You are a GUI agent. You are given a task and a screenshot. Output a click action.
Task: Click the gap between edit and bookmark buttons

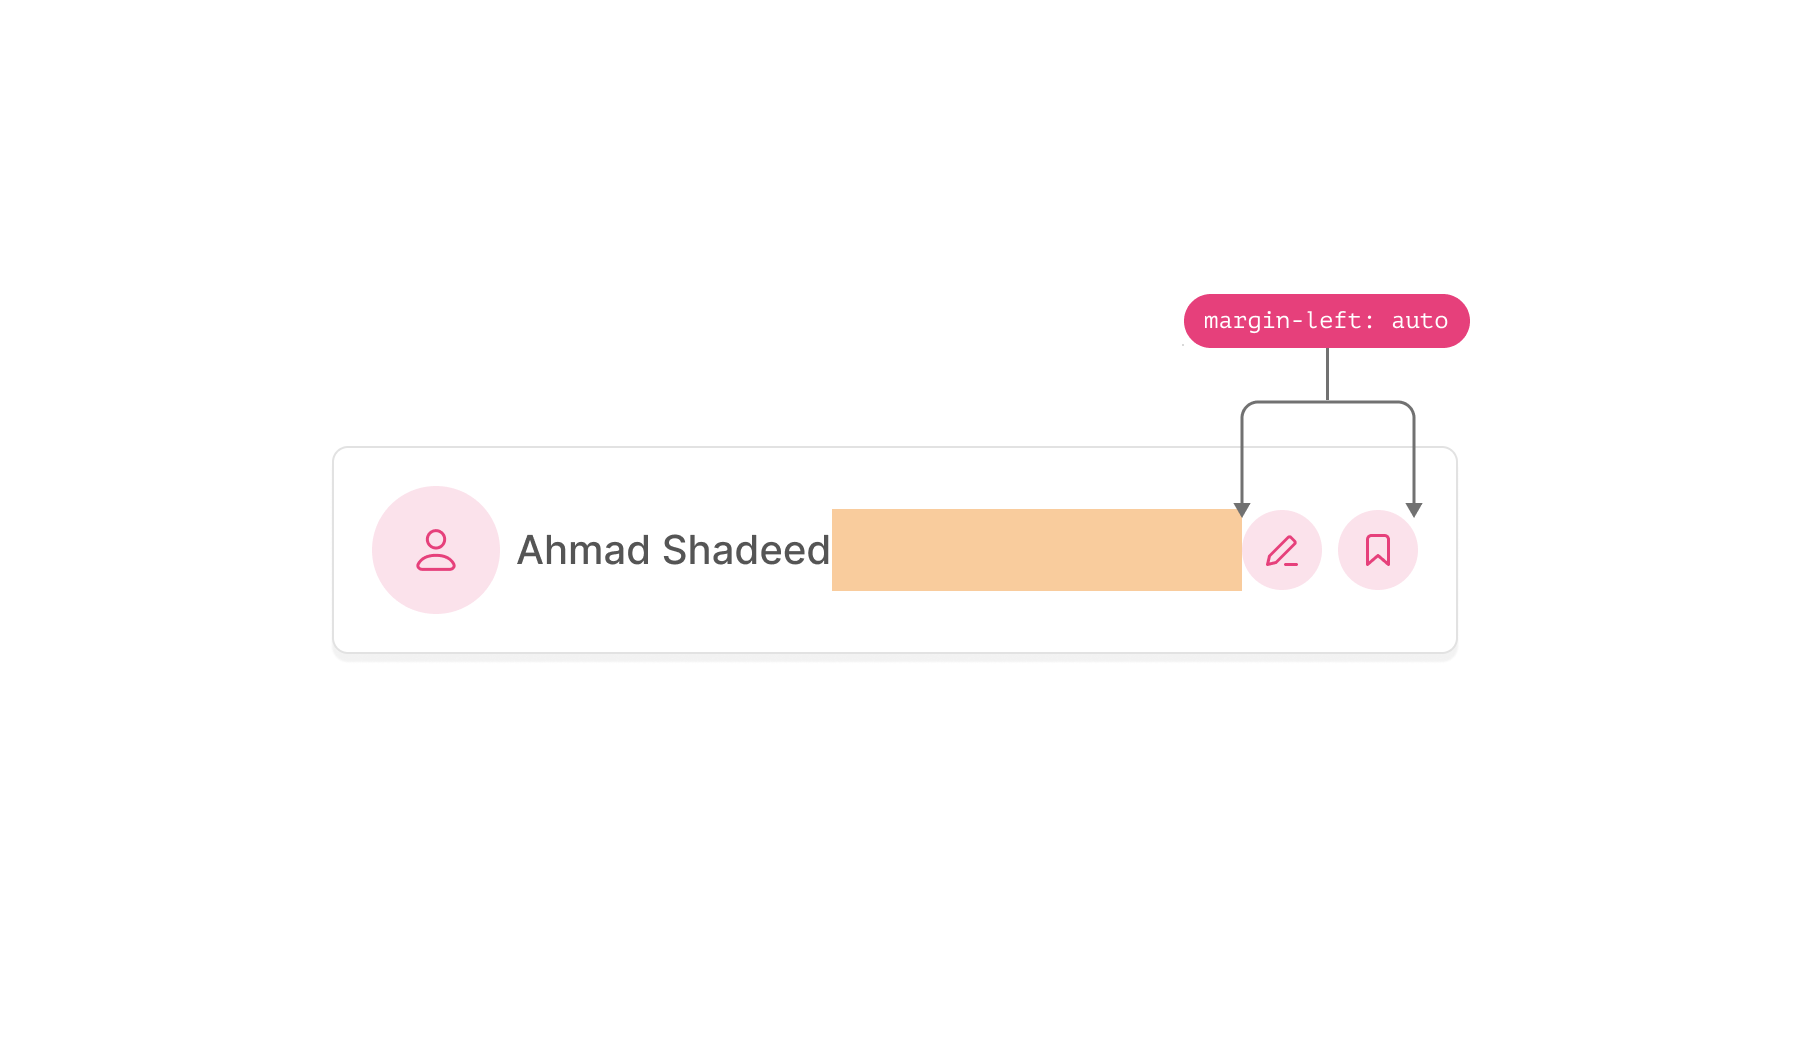[x=1330, y=550]
